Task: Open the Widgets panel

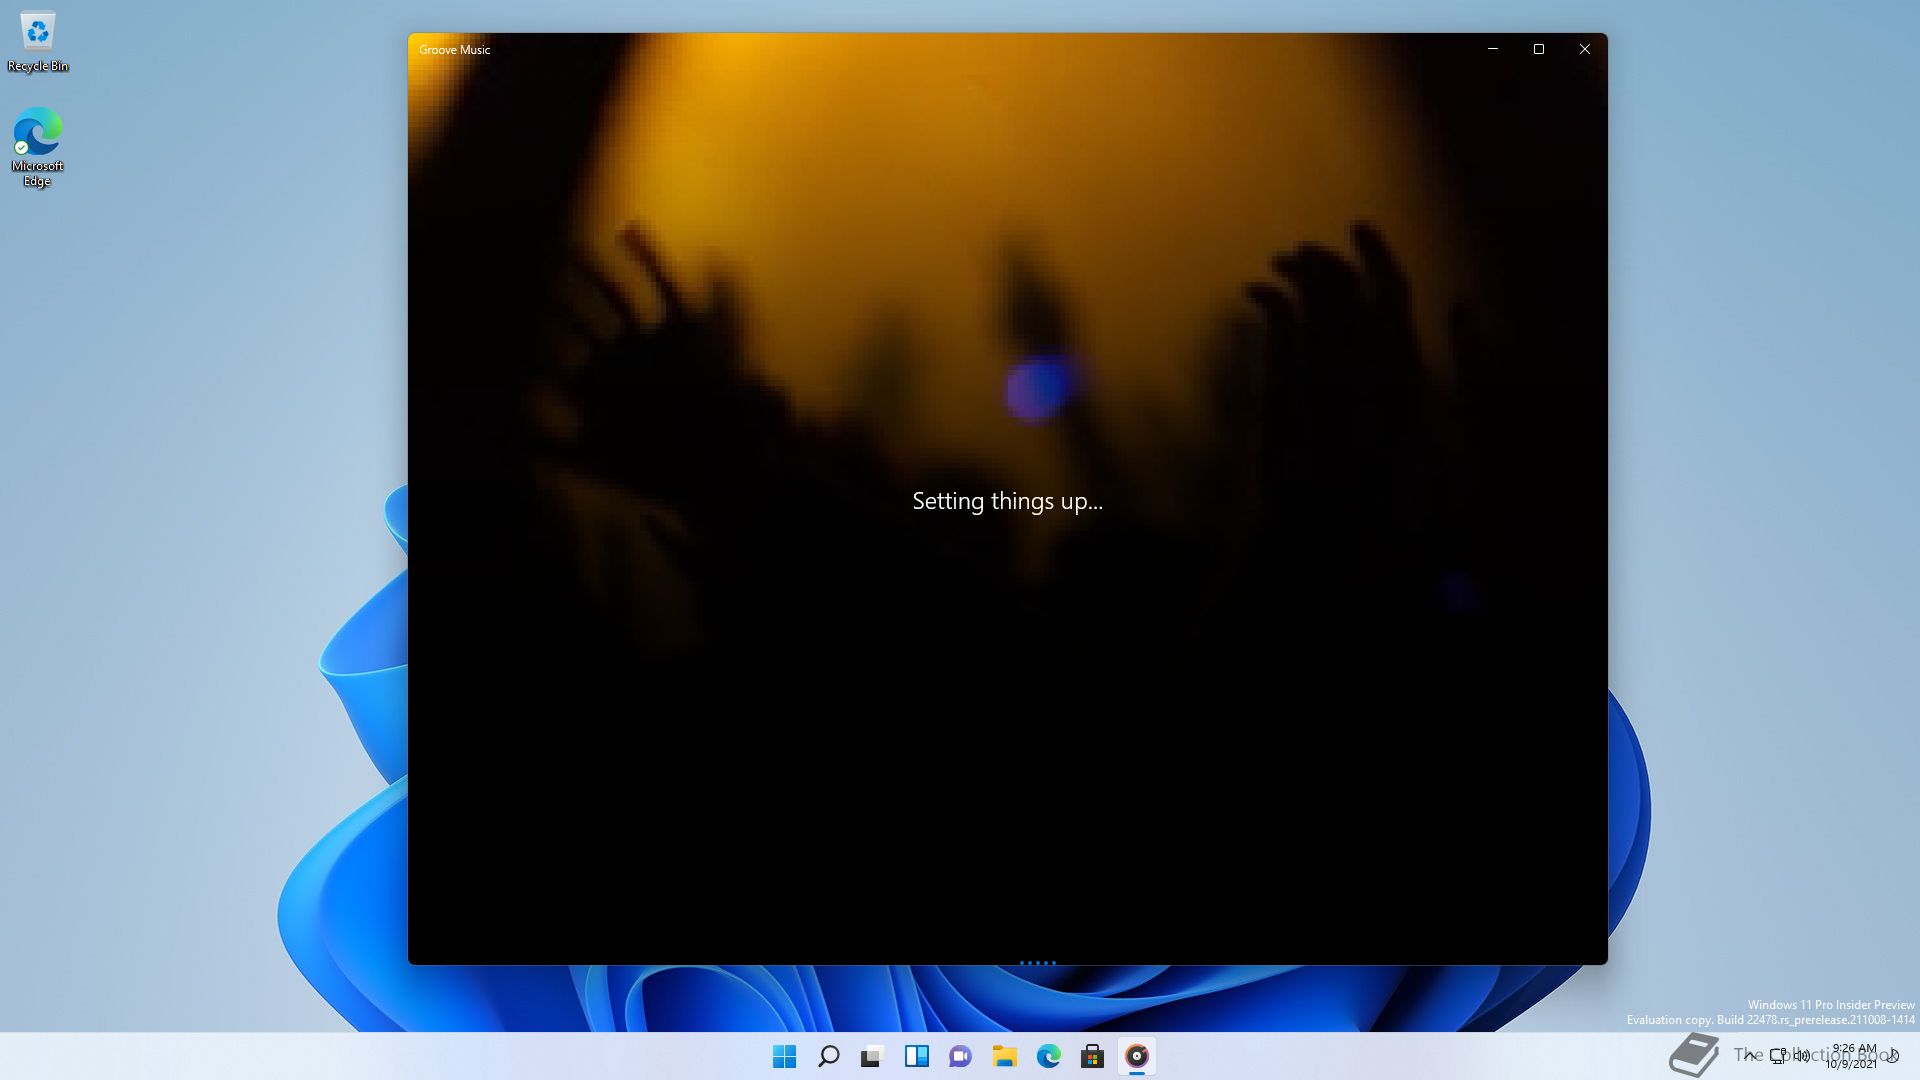Action: (x=917, y=1056)
